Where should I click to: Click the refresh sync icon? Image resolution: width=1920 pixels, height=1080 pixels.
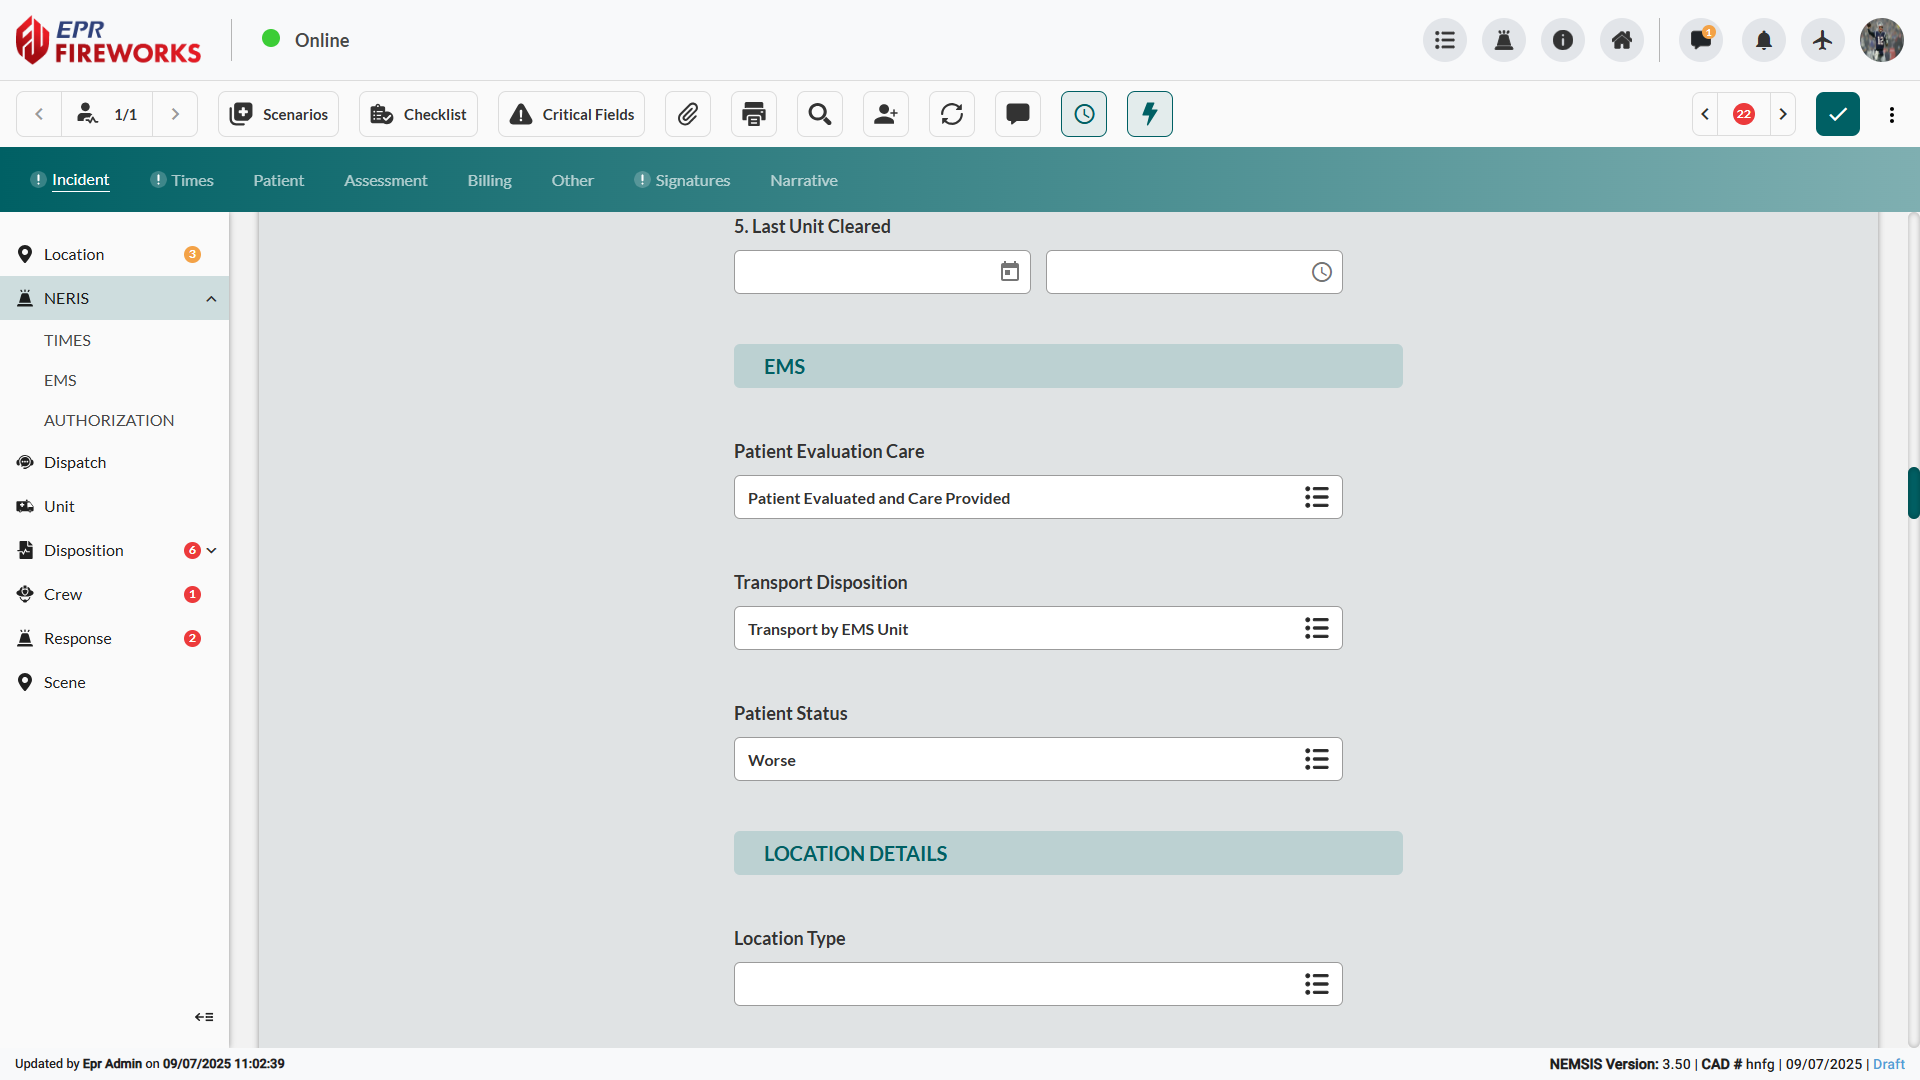coord(952,114)
